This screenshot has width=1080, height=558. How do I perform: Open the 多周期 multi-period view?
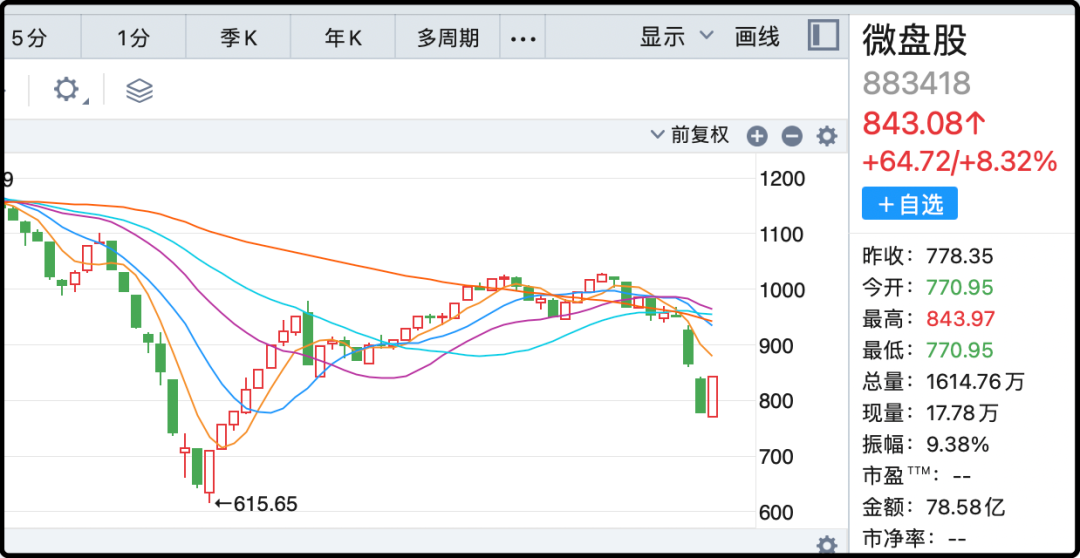click(448, 38)
